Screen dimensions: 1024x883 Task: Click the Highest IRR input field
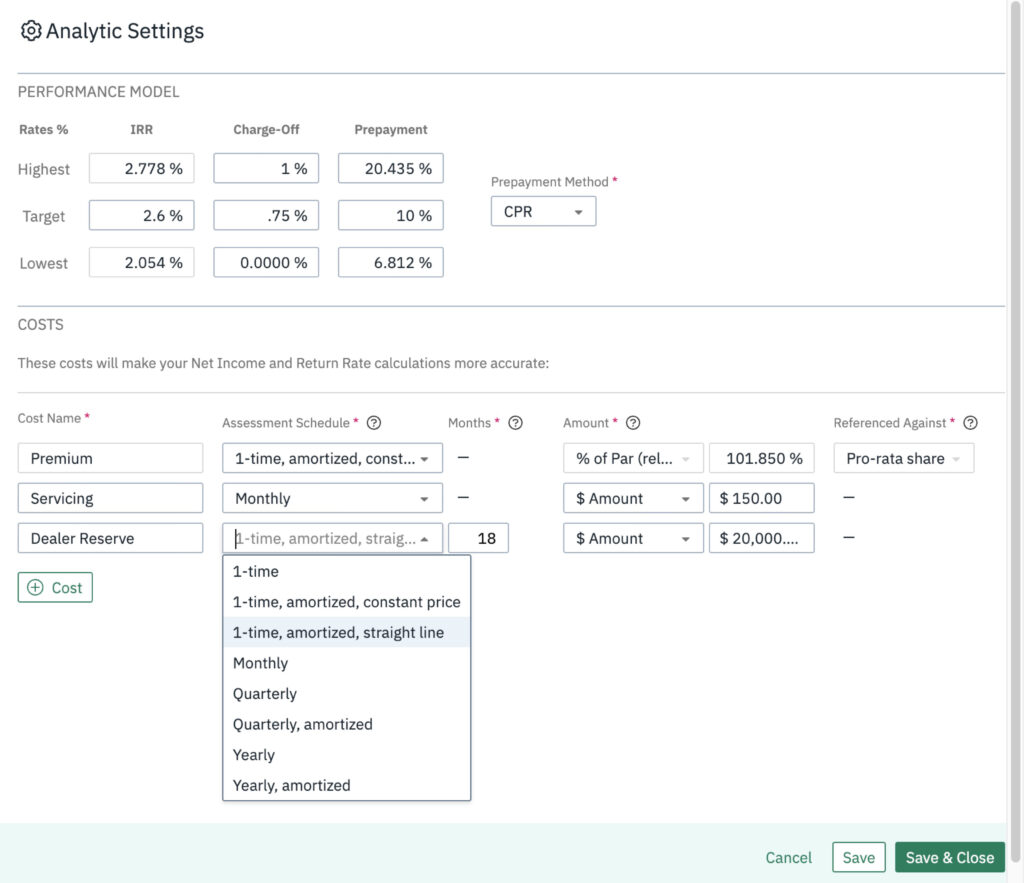141,168
